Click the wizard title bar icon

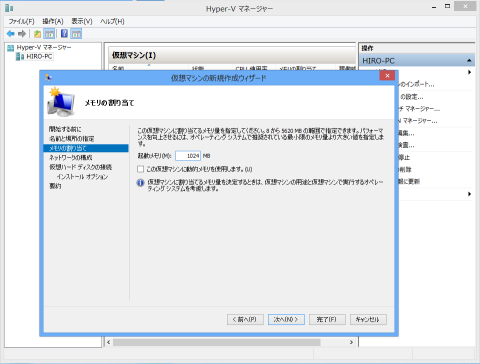[x=49, y=77]
